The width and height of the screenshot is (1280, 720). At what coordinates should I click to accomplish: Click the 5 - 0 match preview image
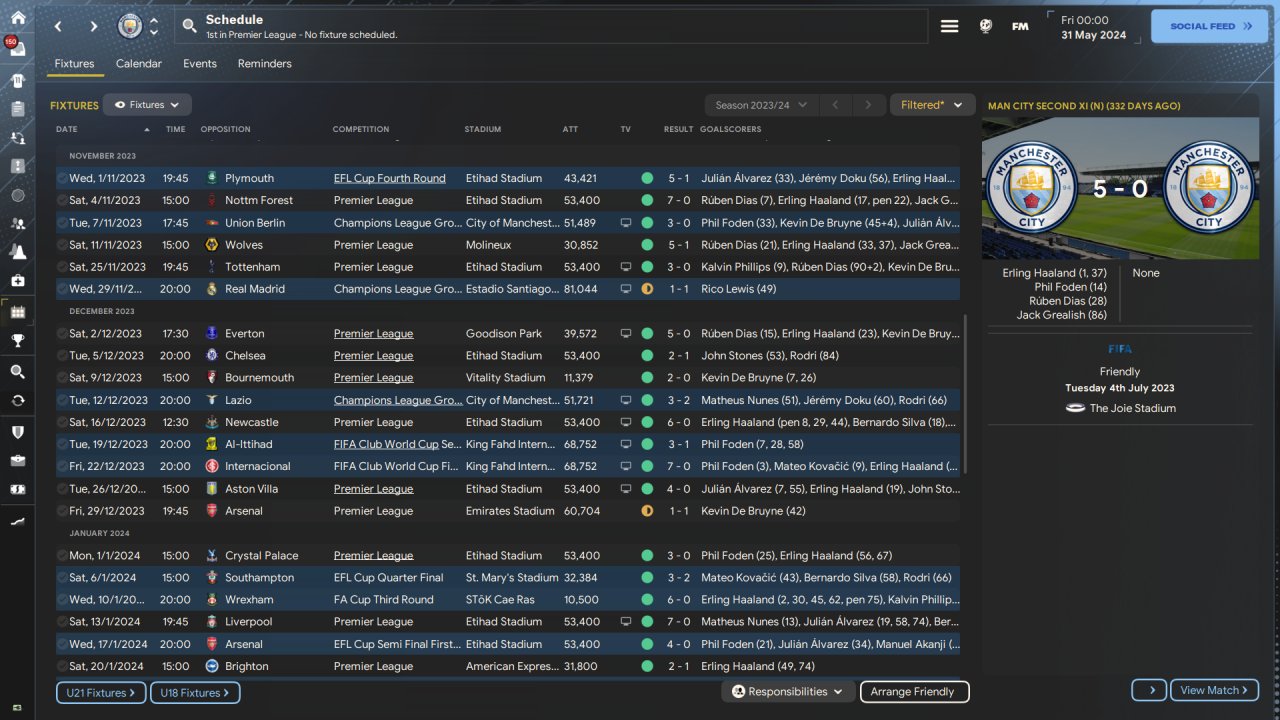(1121, 188)
